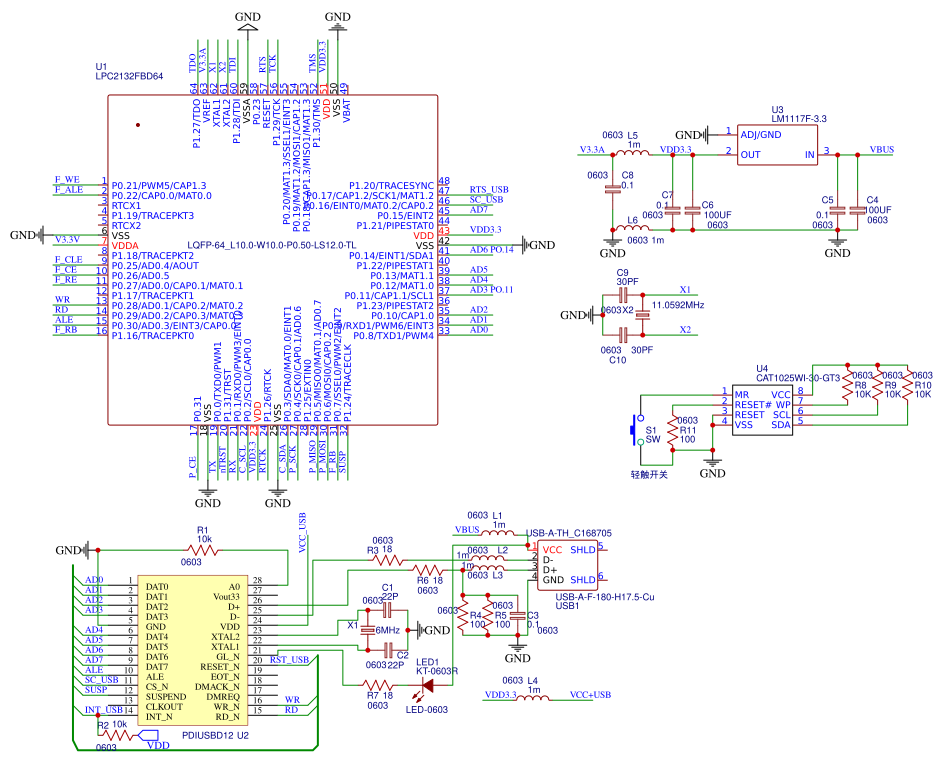The image size is (943, 763).
Task: Click the LPC2132FBD64 part name
Action: [129, 76]
